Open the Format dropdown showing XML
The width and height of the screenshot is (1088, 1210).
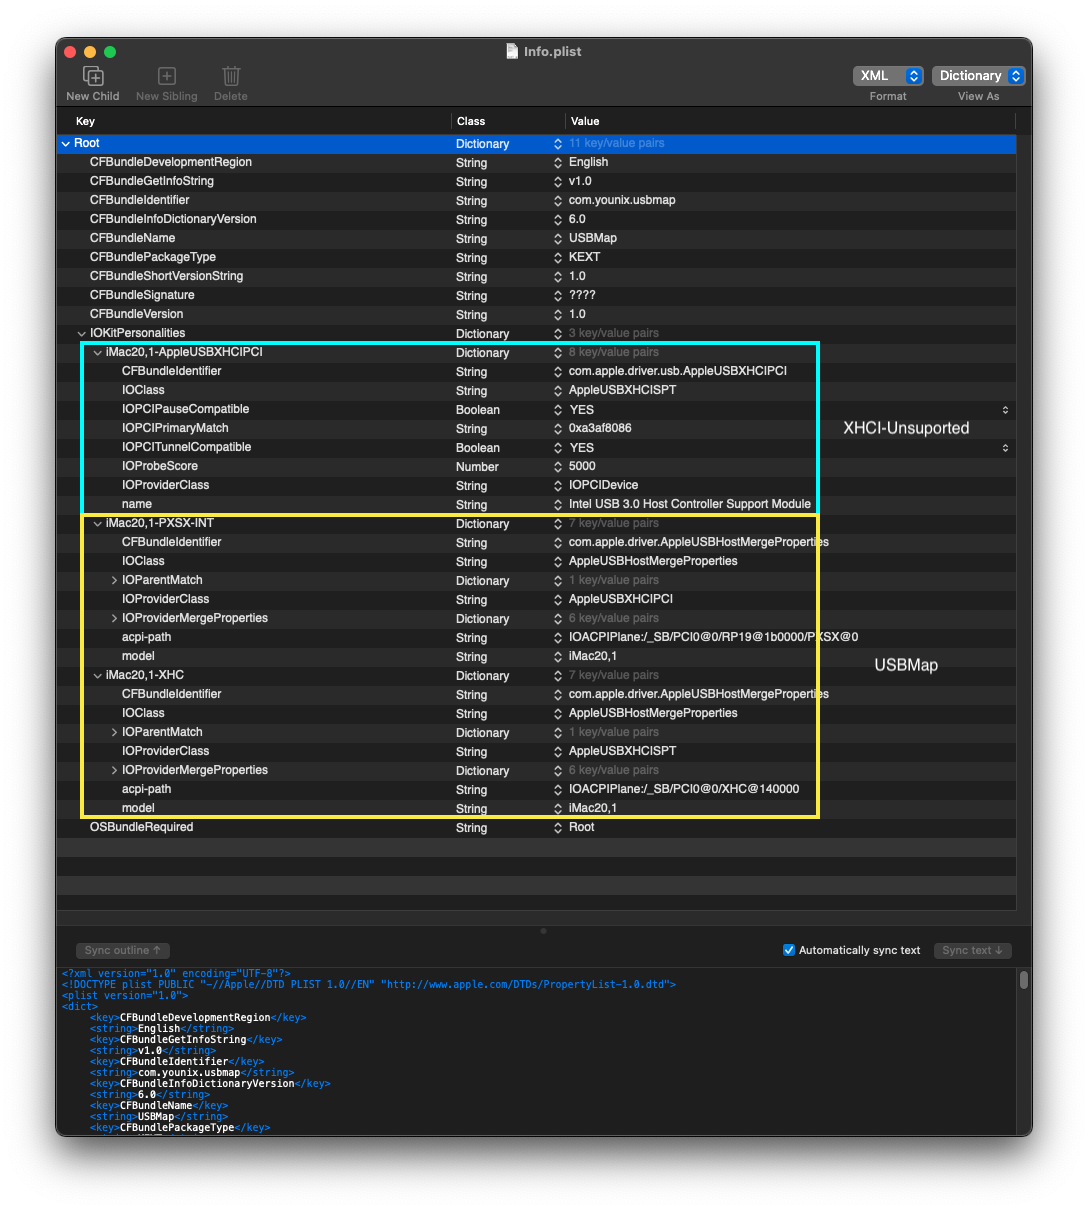(x=887, y=75)
